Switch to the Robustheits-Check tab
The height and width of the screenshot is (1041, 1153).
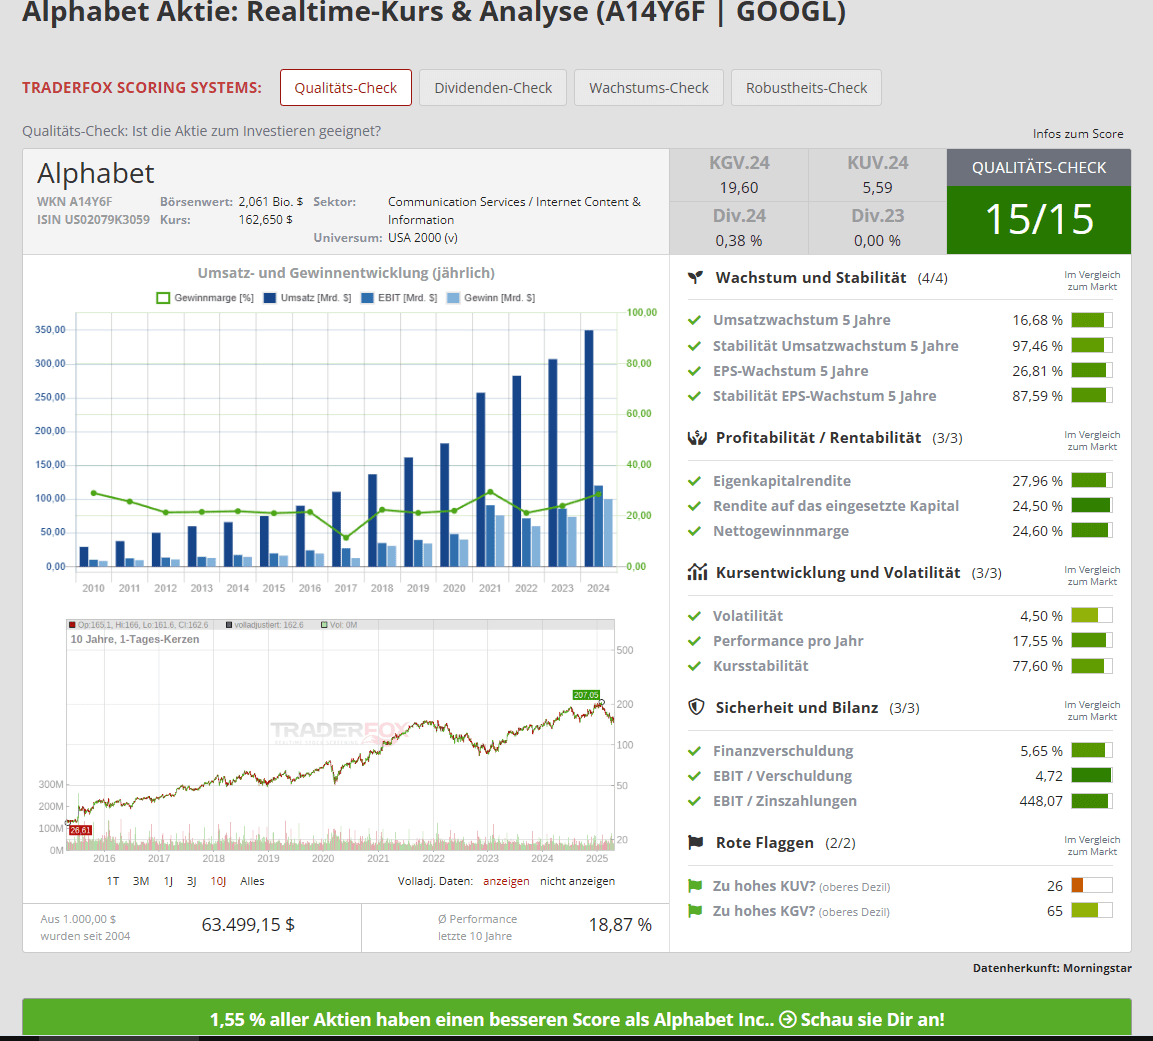point(806,87)
